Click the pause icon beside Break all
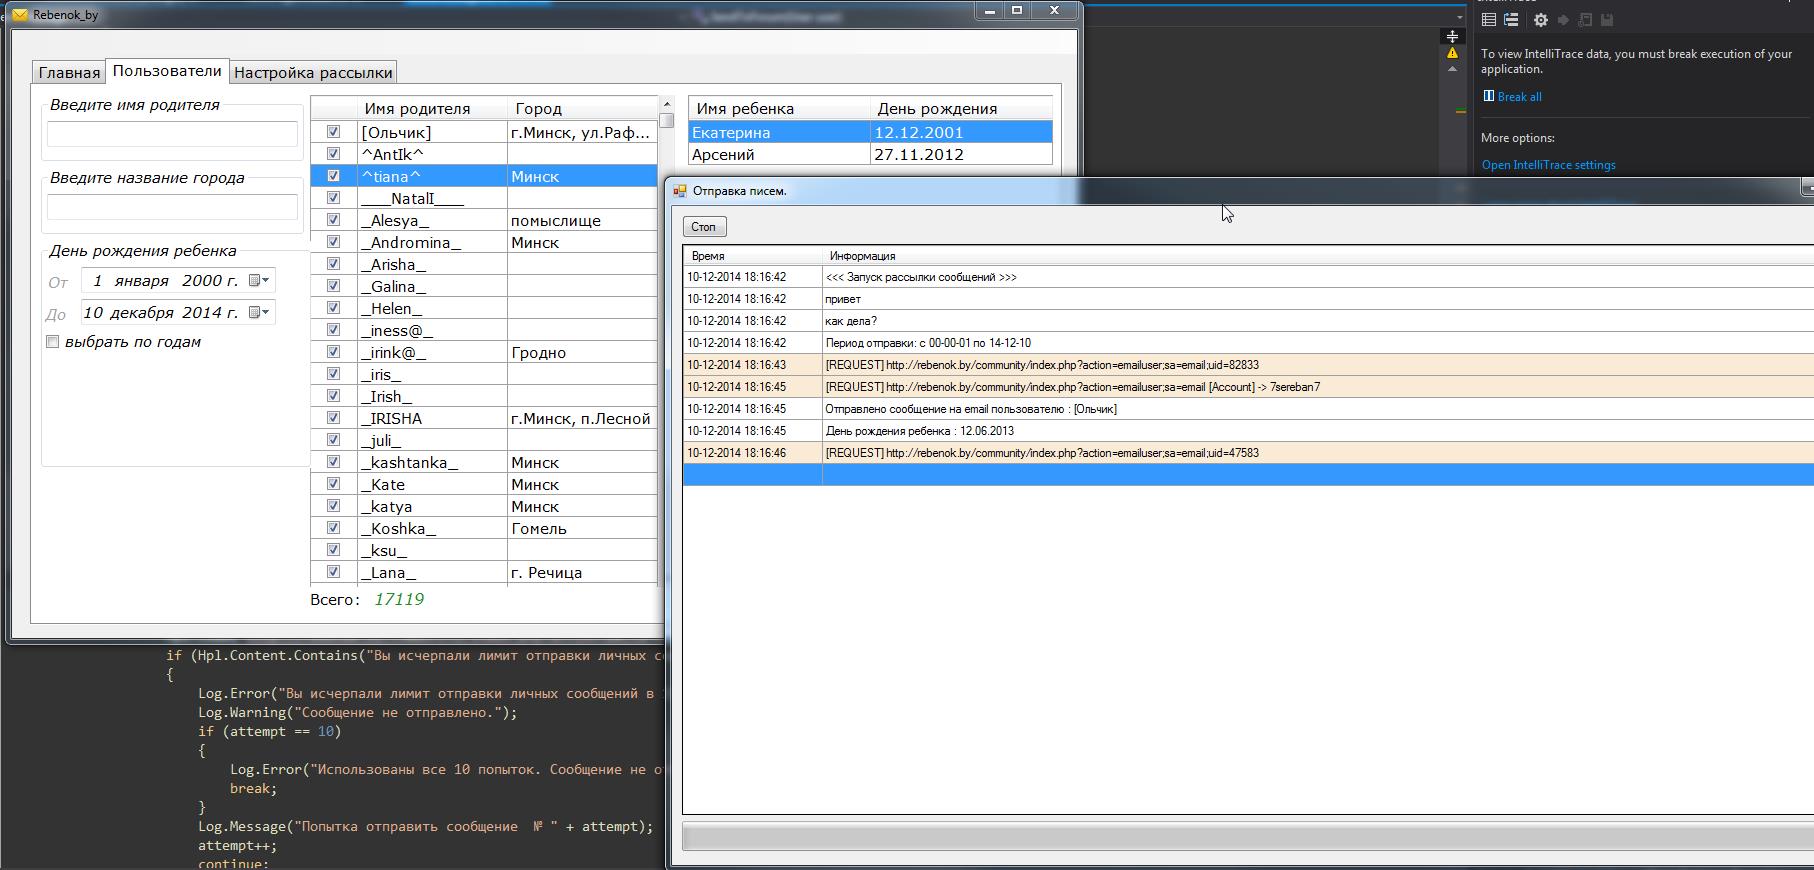Image resolution: width=1814 pixels, height=870 pixels. [1488, 96]
